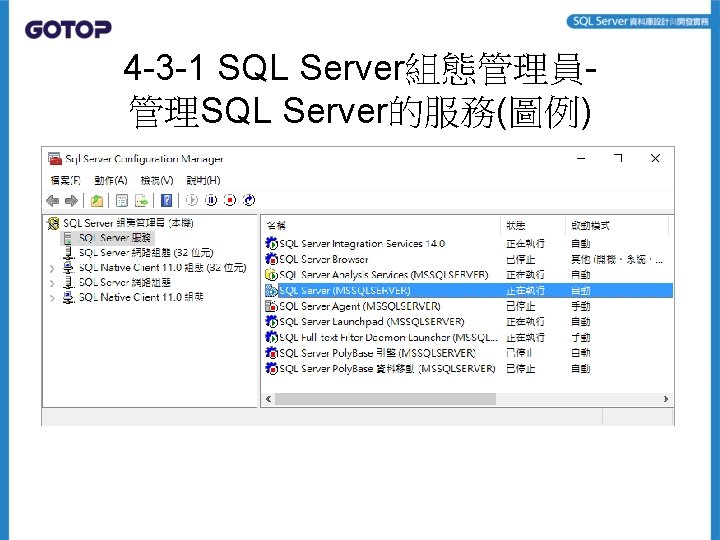Select SQL Server 組態管理員 (本機) root
Screen dimensions: 720x540
pyautogui.click(x=128, y=223)
